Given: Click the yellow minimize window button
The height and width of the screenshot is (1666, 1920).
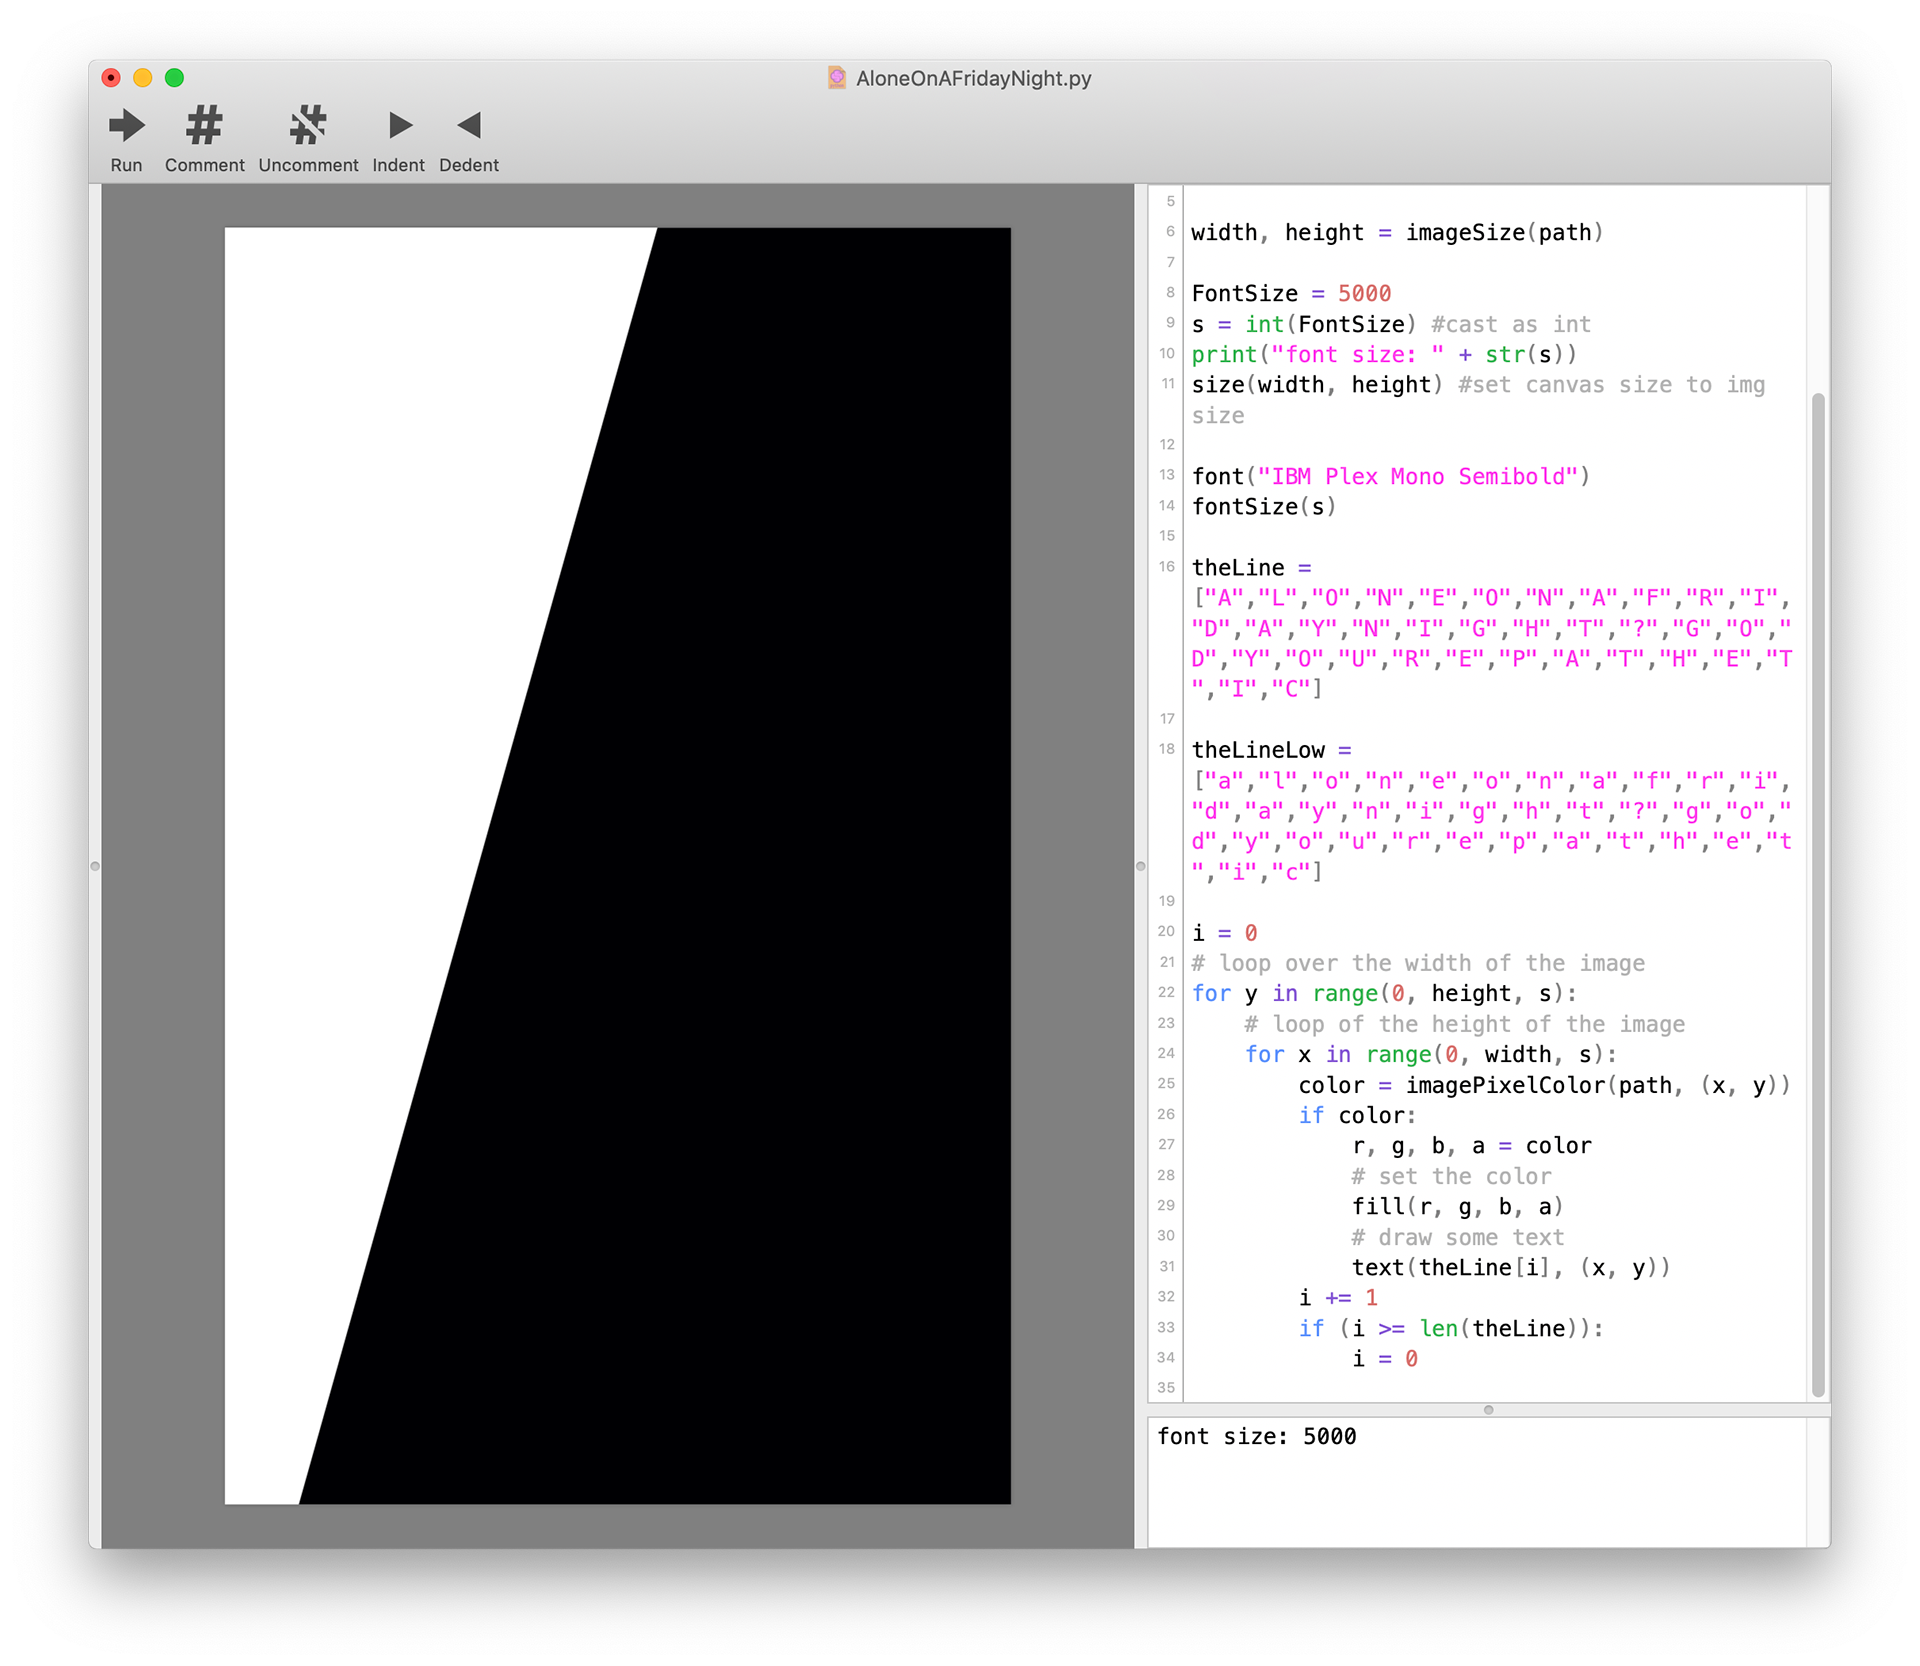Looking at the screenshot, I should coord(143,78).
